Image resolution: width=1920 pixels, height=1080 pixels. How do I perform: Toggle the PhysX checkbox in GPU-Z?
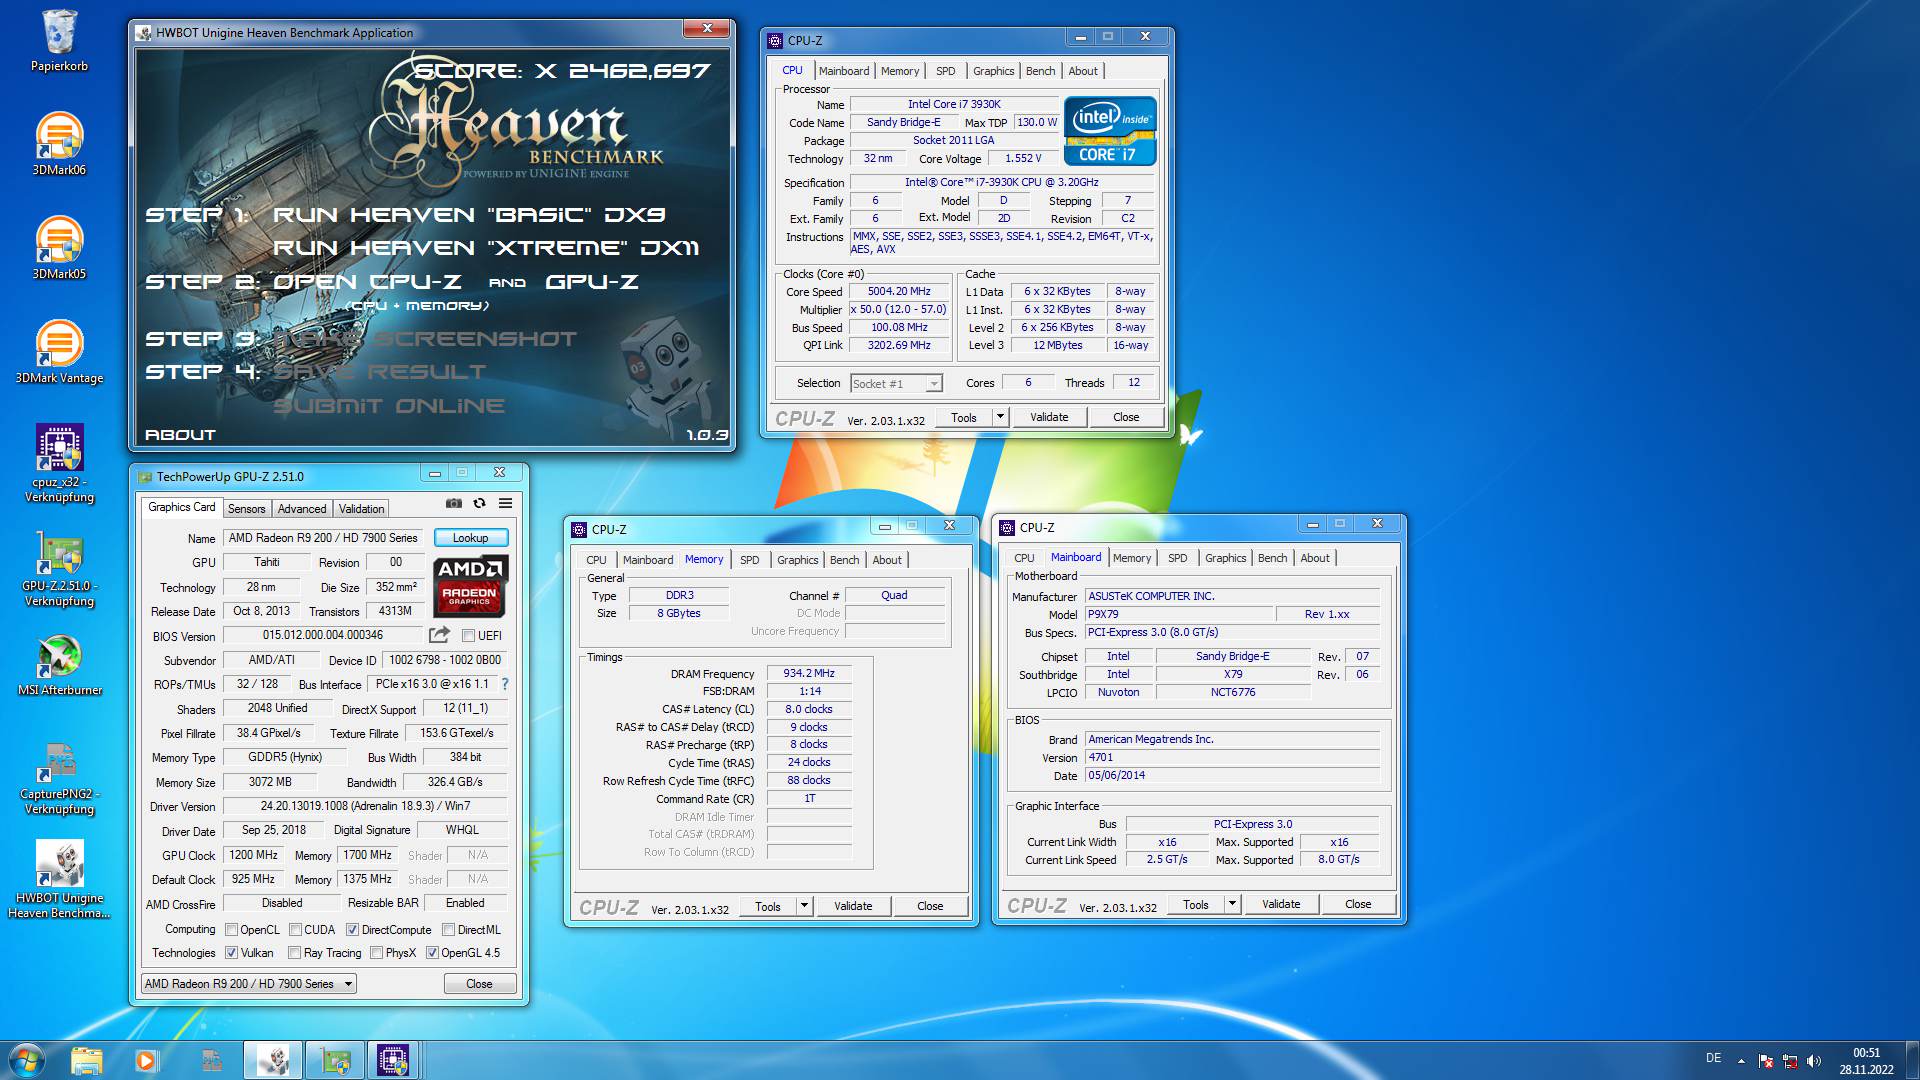click(x=376, y=953)
